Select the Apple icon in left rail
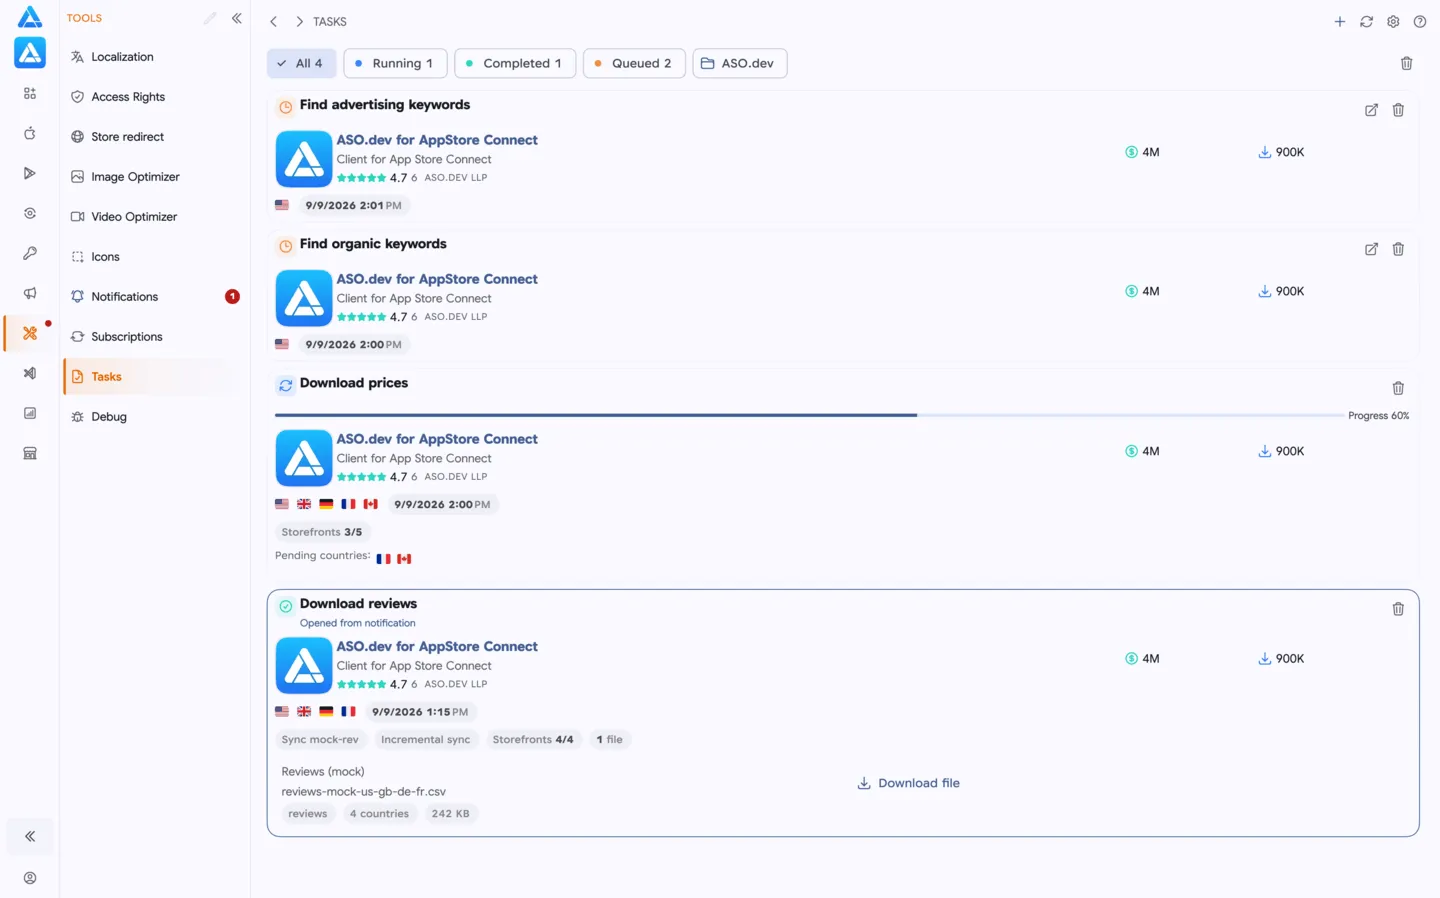The height and width of the screenshot is (898, 1440). (x=30, y=133)
